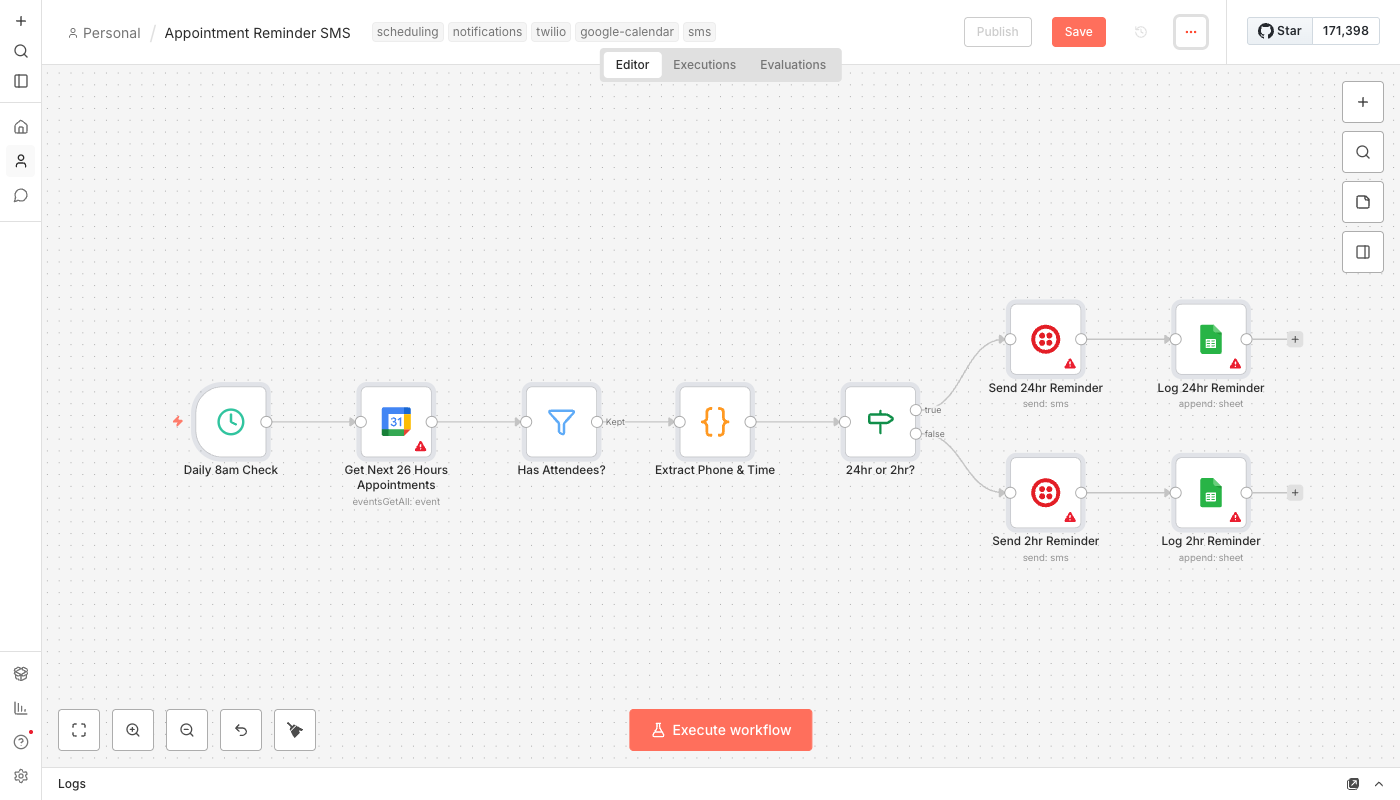The image size is (1400, 800).
Task: Save the workflow
Action: coord(1078,32)
